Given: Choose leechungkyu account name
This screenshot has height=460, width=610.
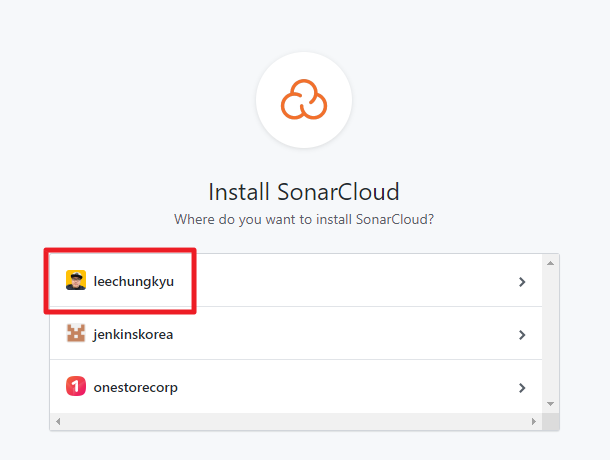Looking at the screenshot, I should pos(134,281).
